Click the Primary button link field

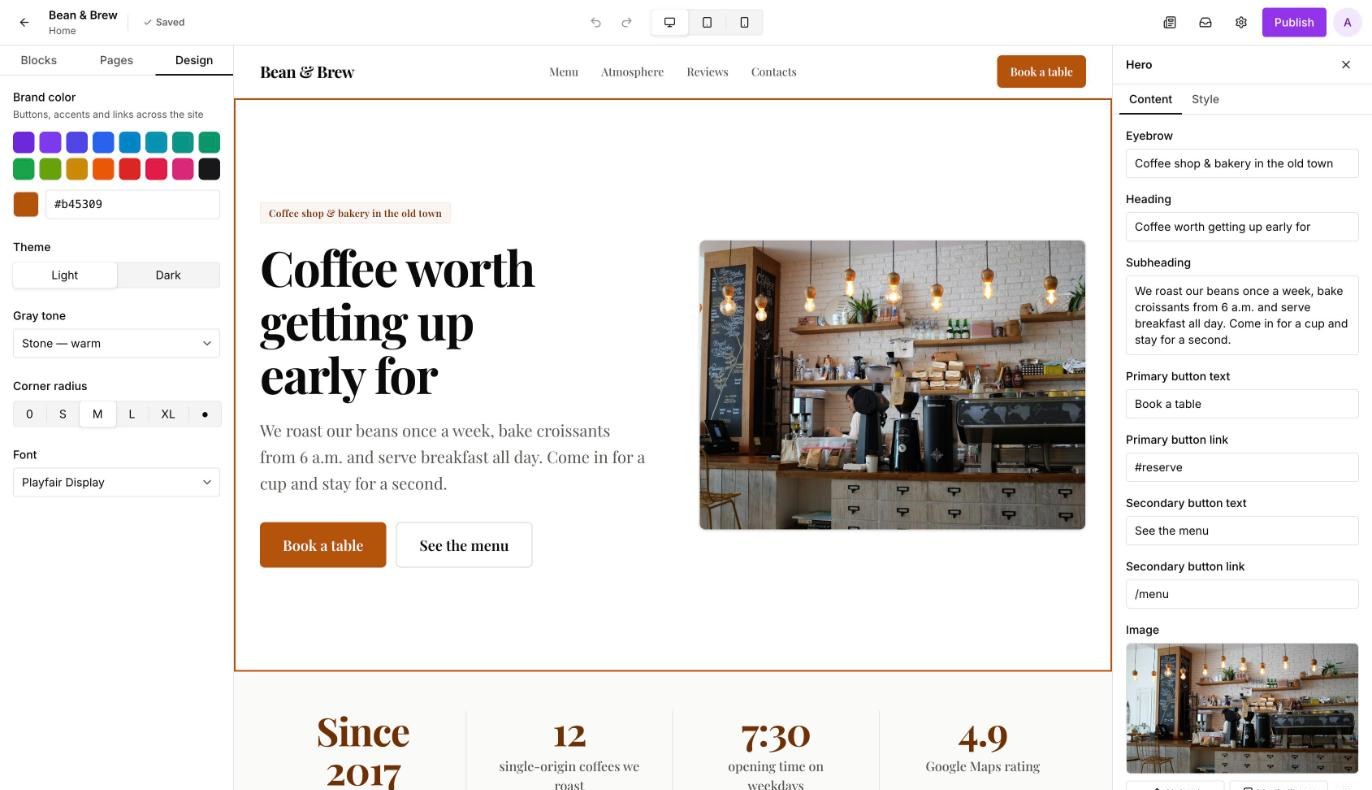point(1242,467)
